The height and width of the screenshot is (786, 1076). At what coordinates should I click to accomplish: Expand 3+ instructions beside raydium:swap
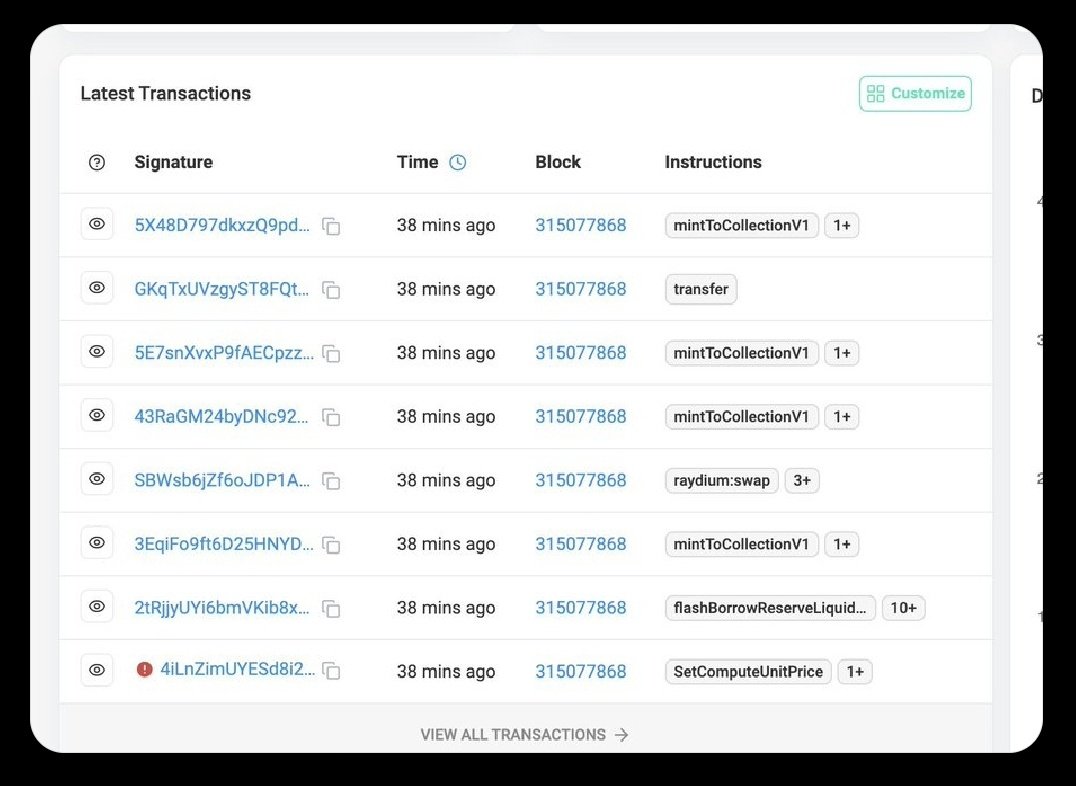point(802,481)
